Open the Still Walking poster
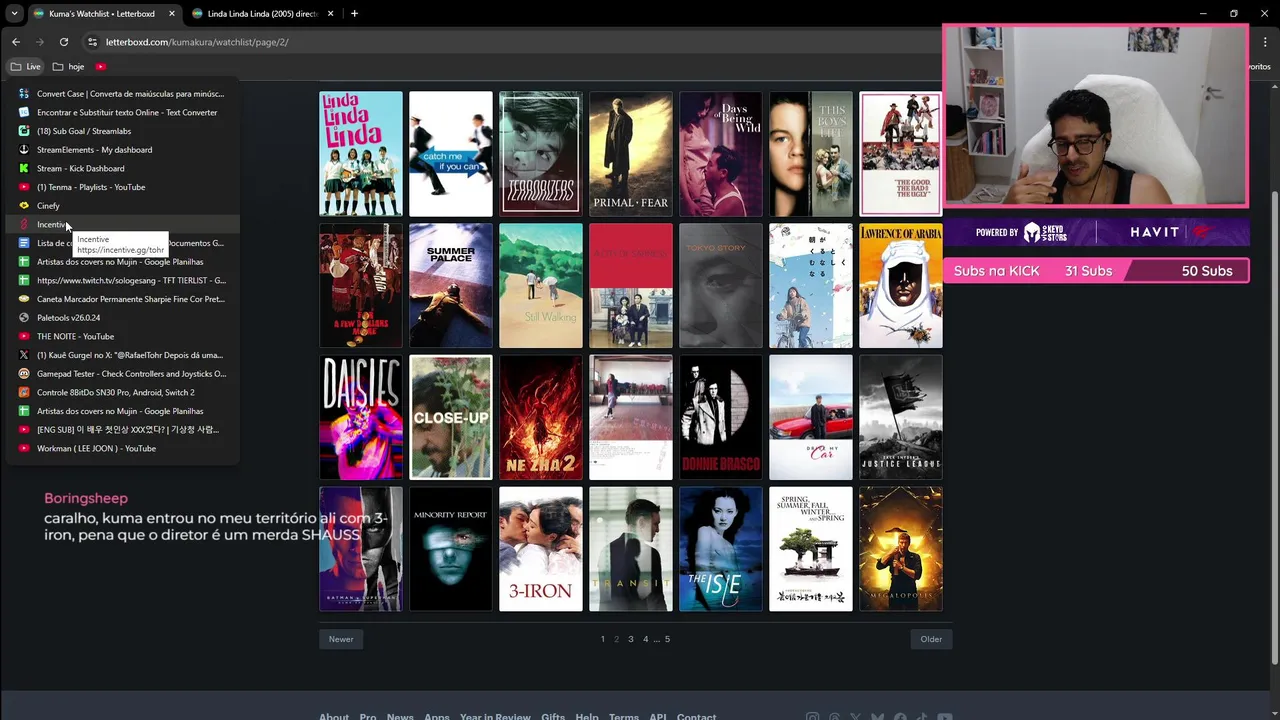Viewport: 1280px width, 720px height. pyautogui.click(x=541, y=286)
